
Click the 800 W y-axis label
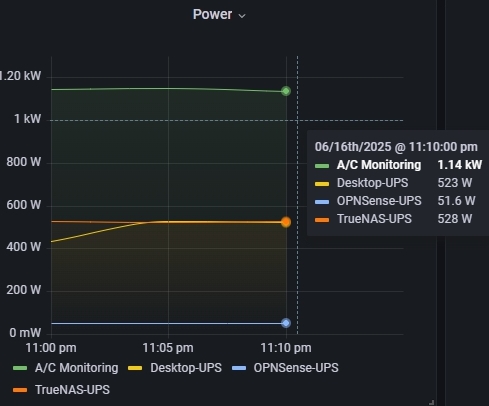pos(24,162)
